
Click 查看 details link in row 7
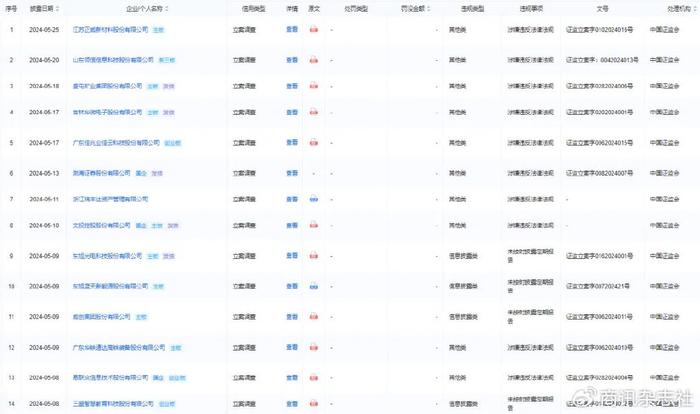[292, 199]
